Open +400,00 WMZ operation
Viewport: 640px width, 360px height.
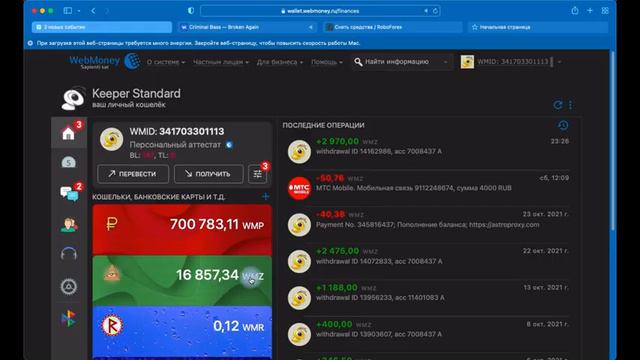(428, 334)
